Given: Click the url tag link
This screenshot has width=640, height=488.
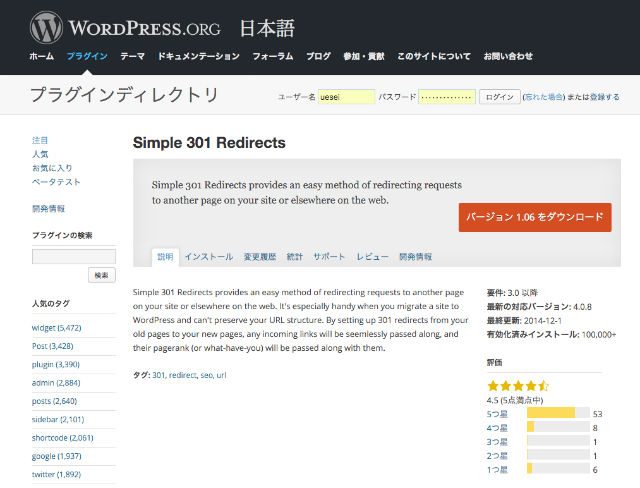Looking at the screenshot, I should pos(221,375).
